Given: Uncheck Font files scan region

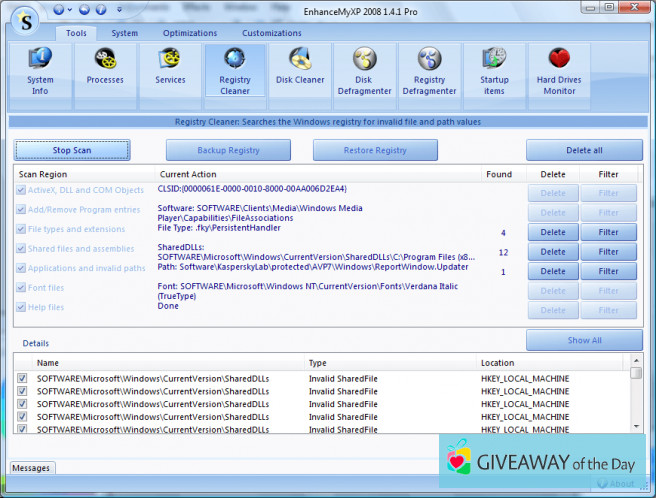Looking at the screenshot, I should click(22, 288).
